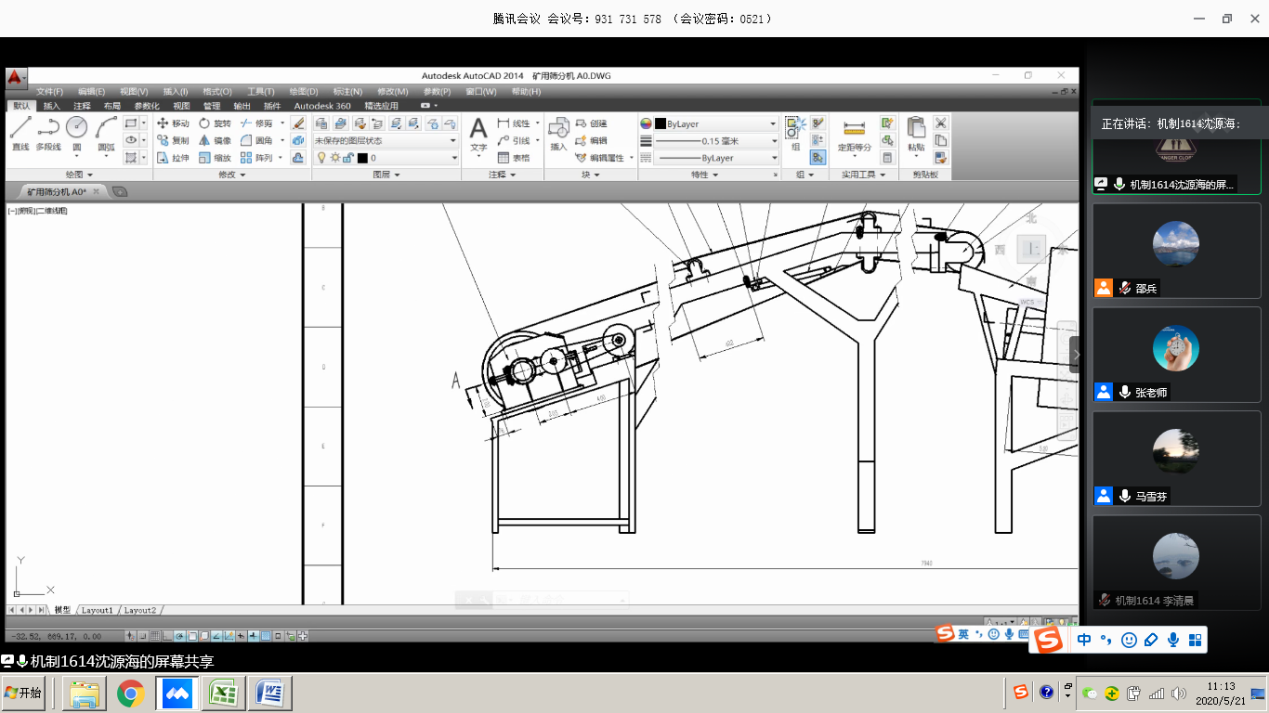
Task: Click the Group (组) tool
Action: coord(795,133)
